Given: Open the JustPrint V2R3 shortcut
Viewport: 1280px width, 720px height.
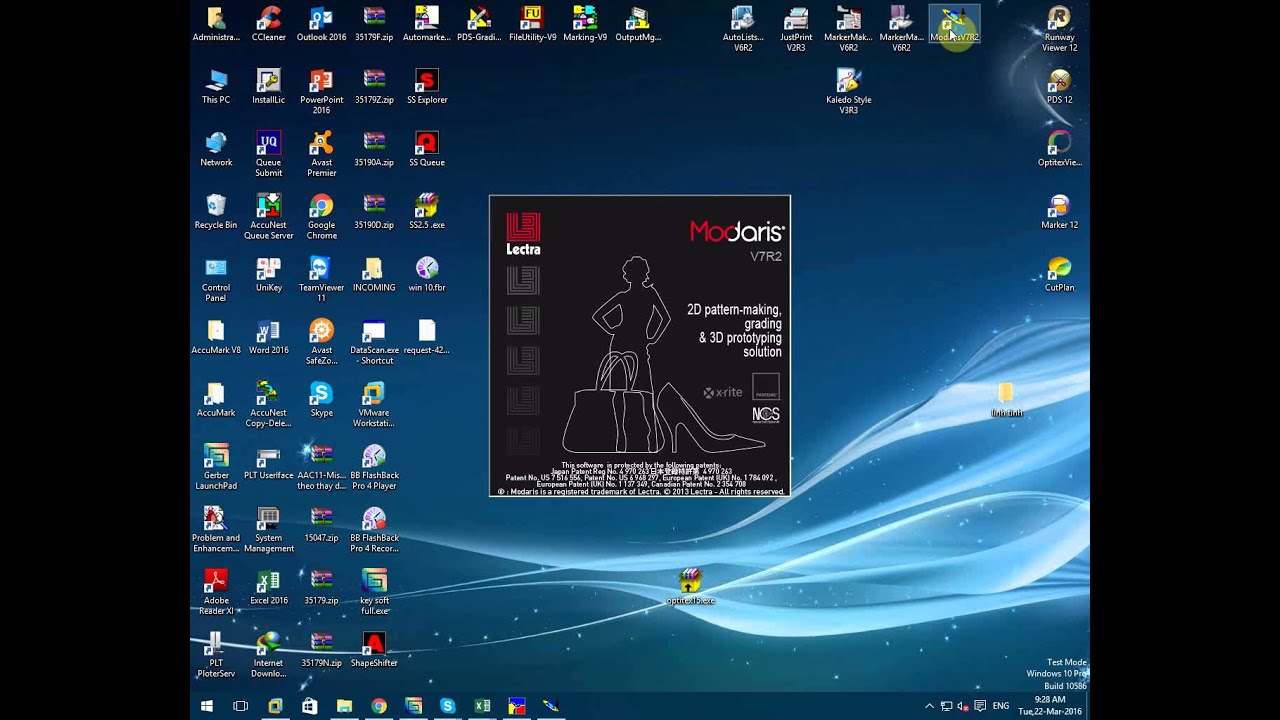Looking at the screenshot, I should pos(796,29).
